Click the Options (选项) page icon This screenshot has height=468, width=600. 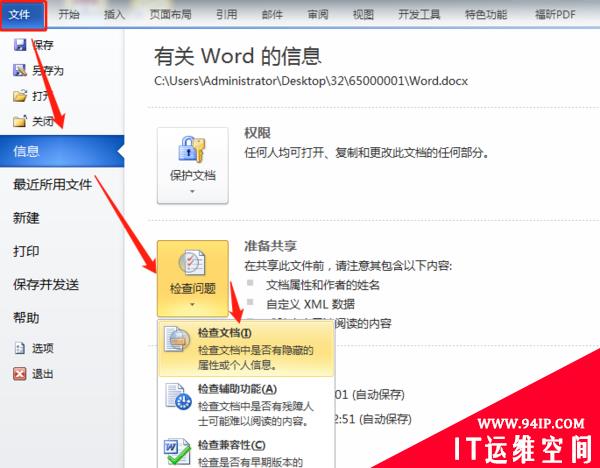coord(20,348)
